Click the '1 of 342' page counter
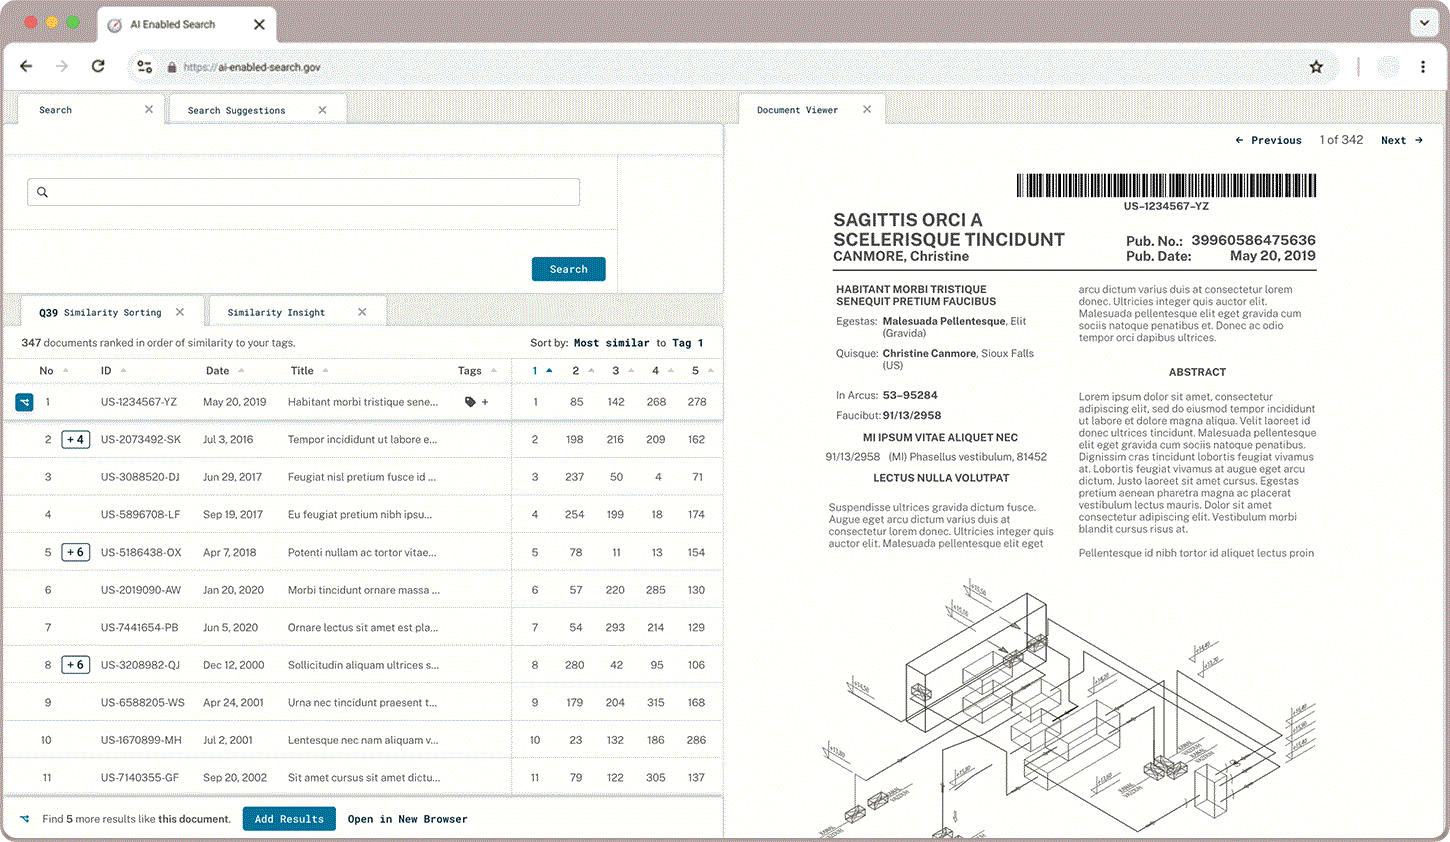The height and width of the screenshot is (842, 1450). (x=1341, y=140)
